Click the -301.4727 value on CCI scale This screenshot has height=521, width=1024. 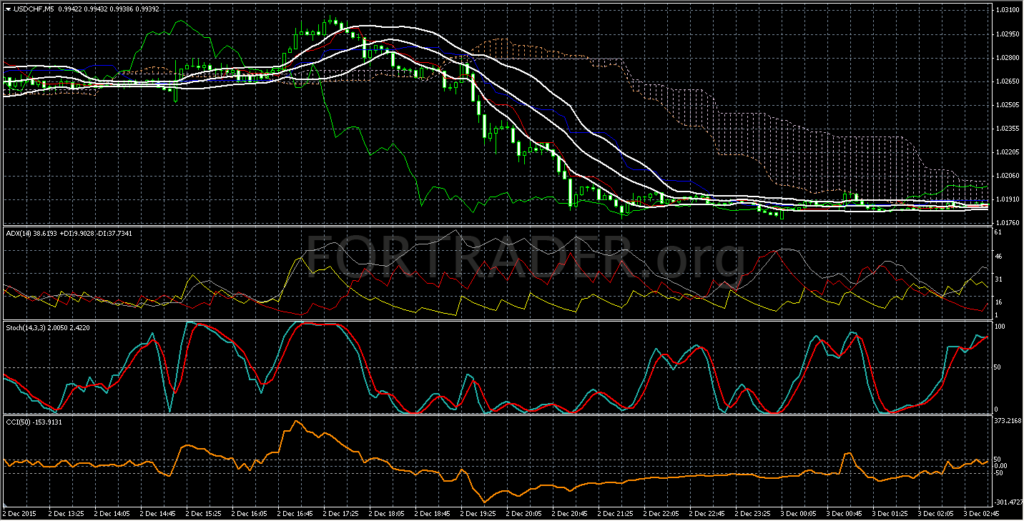[1006, 503]
